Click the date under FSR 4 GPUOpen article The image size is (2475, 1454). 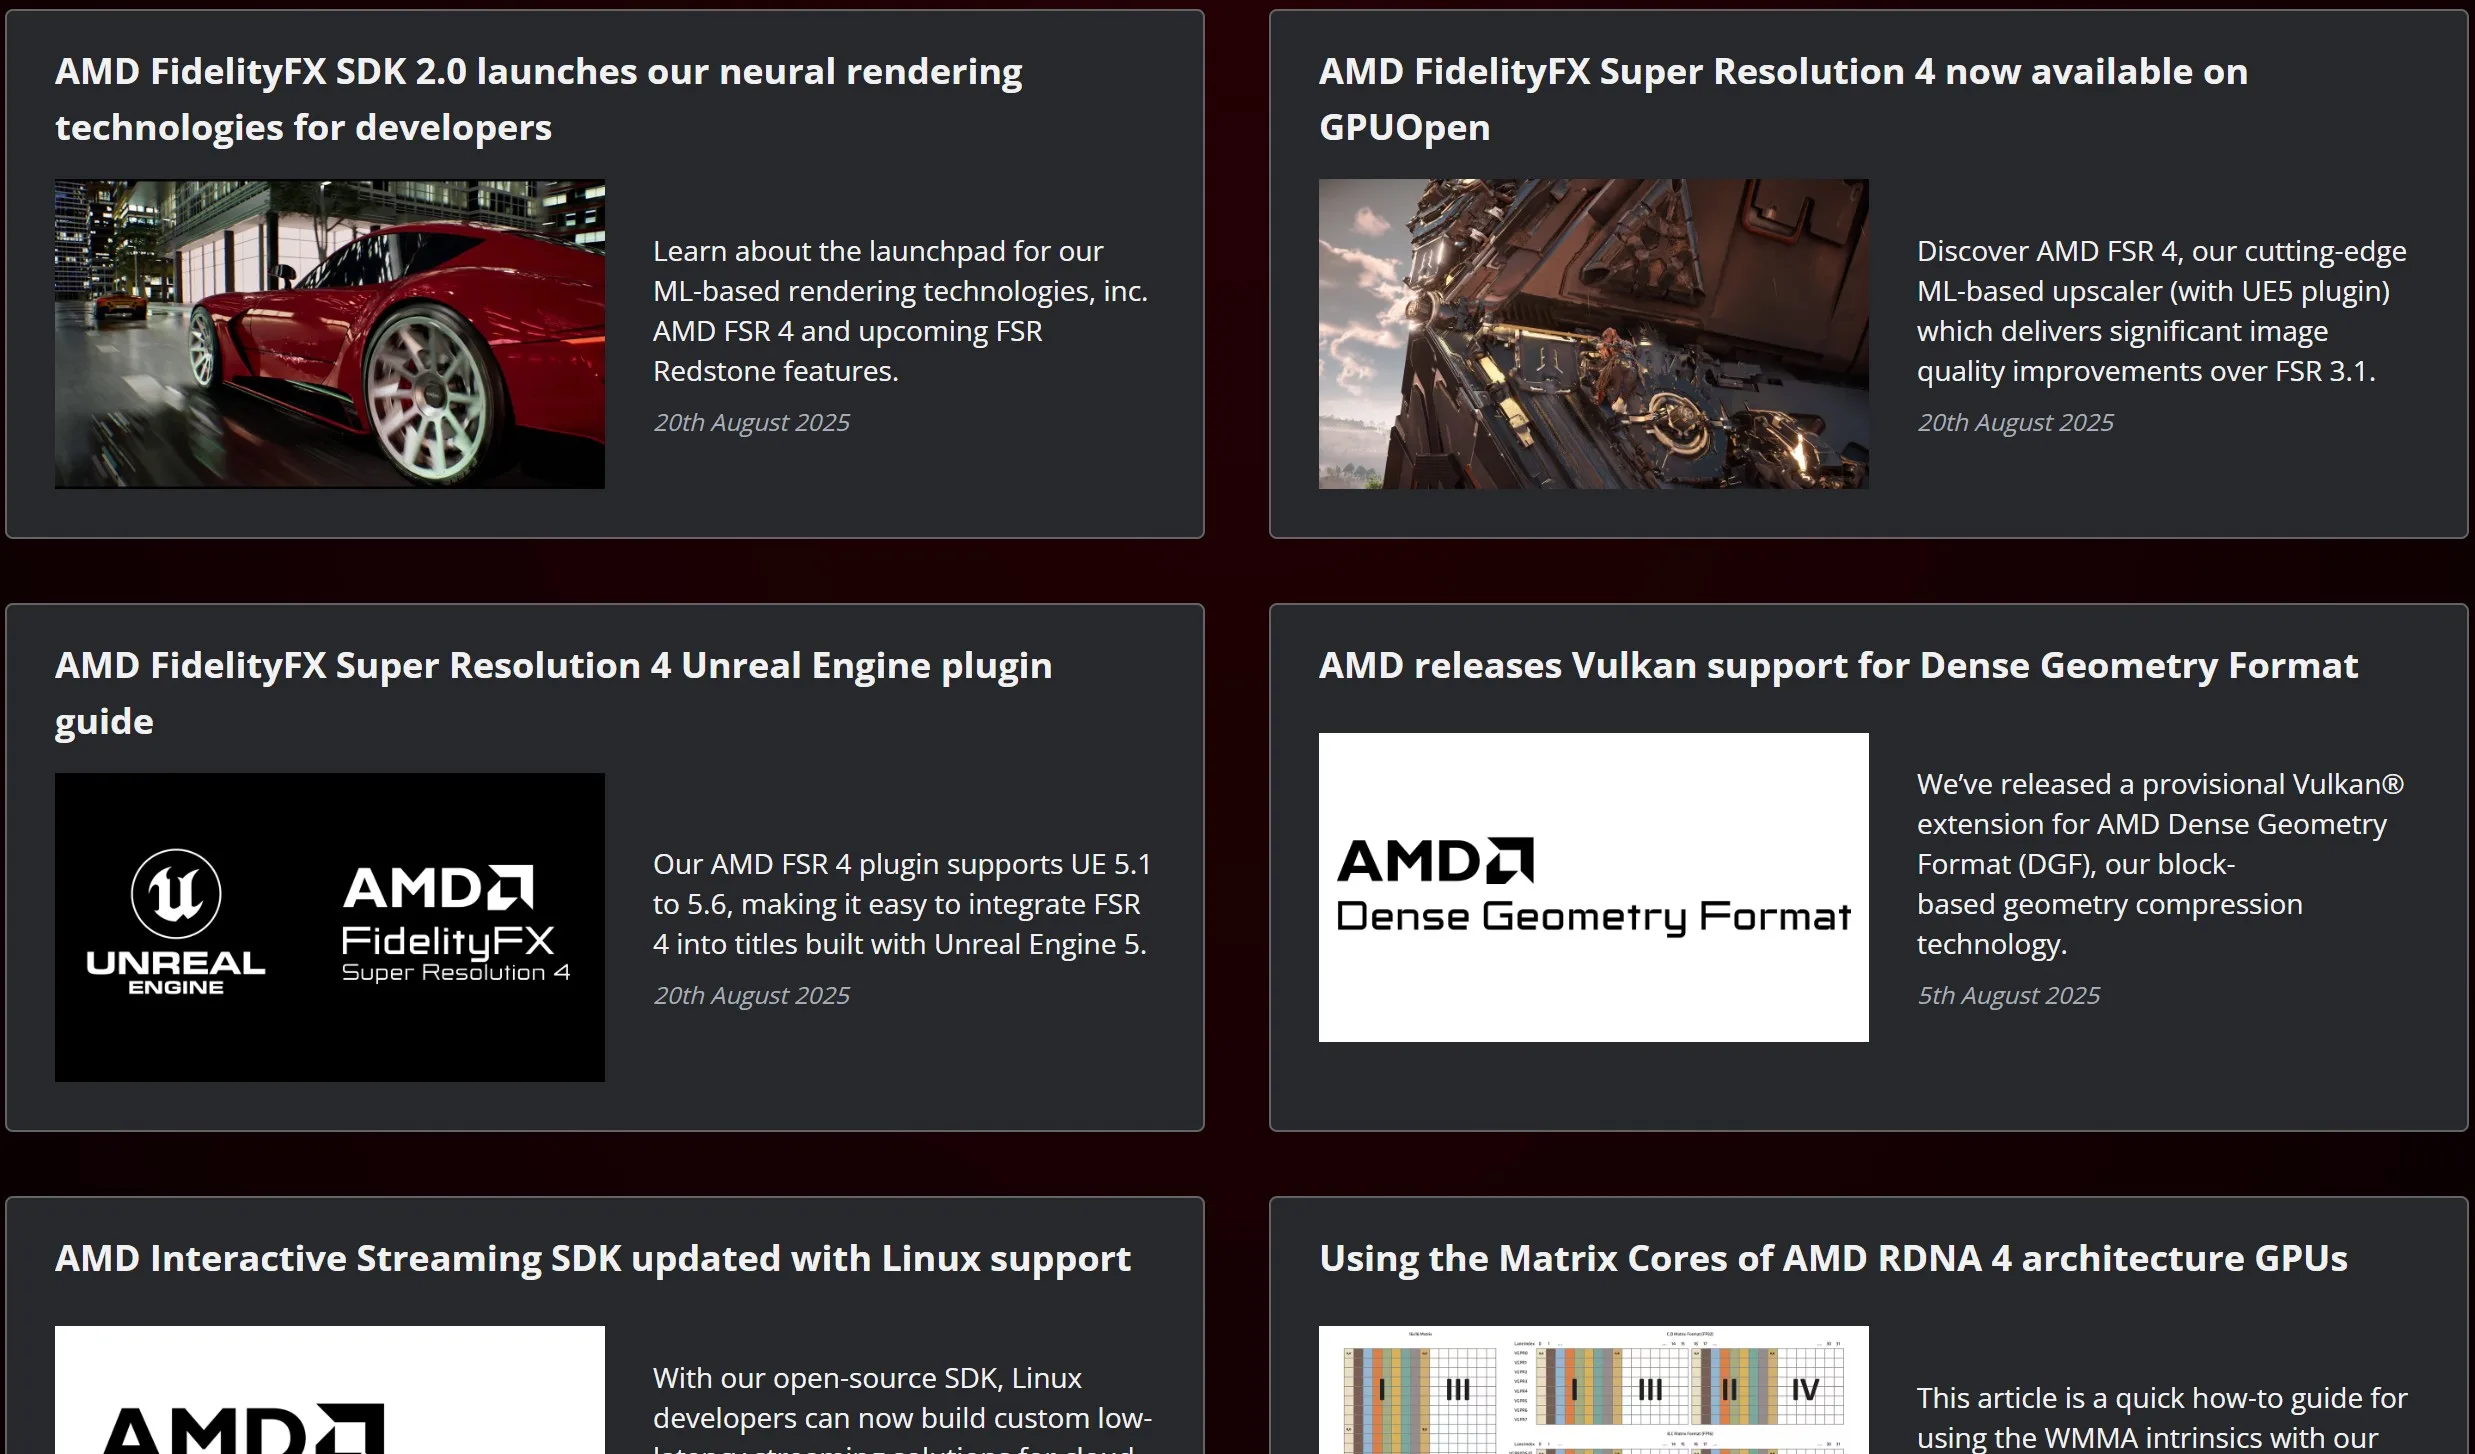pos(2015,422)
